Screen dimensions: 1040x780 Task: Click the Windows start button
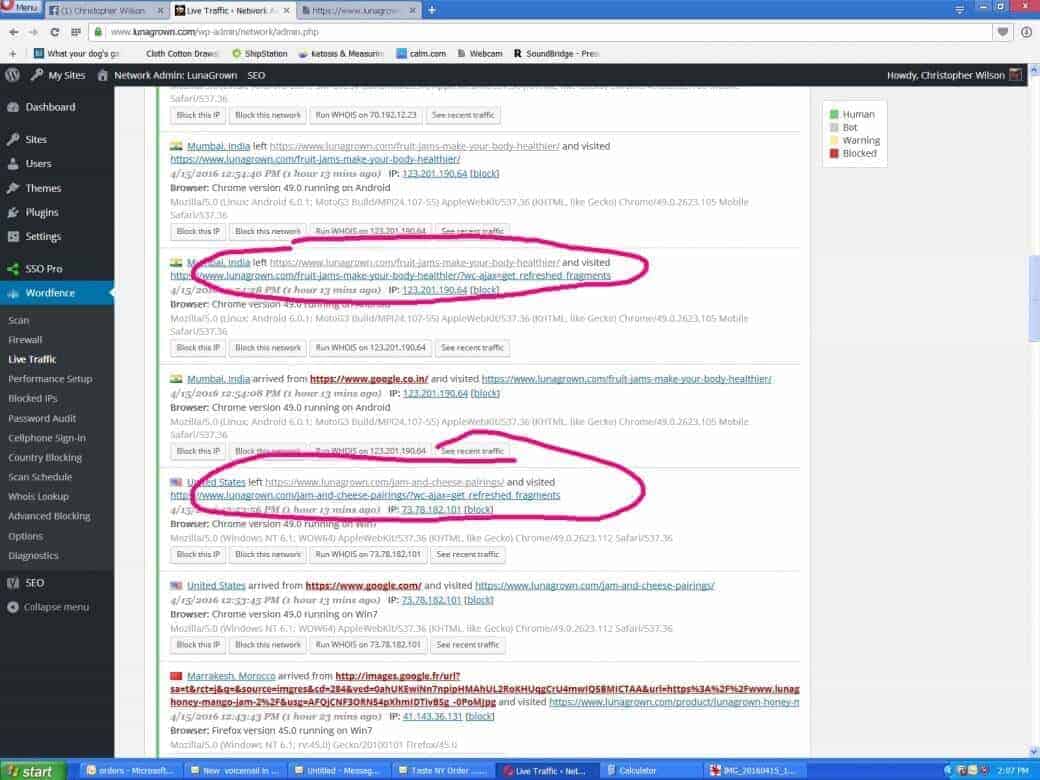[33, 771]
